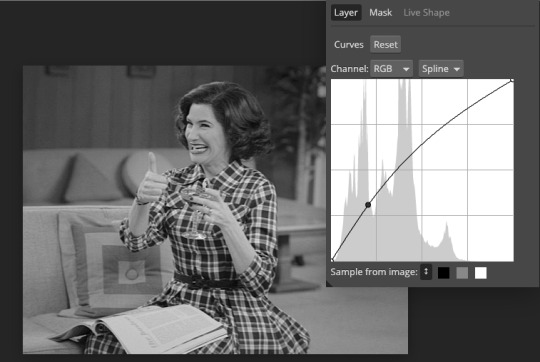The height and width of the screenshot is (362, 540).
Task: Click the woman in the canvas photo
Action: coord(214,217)
